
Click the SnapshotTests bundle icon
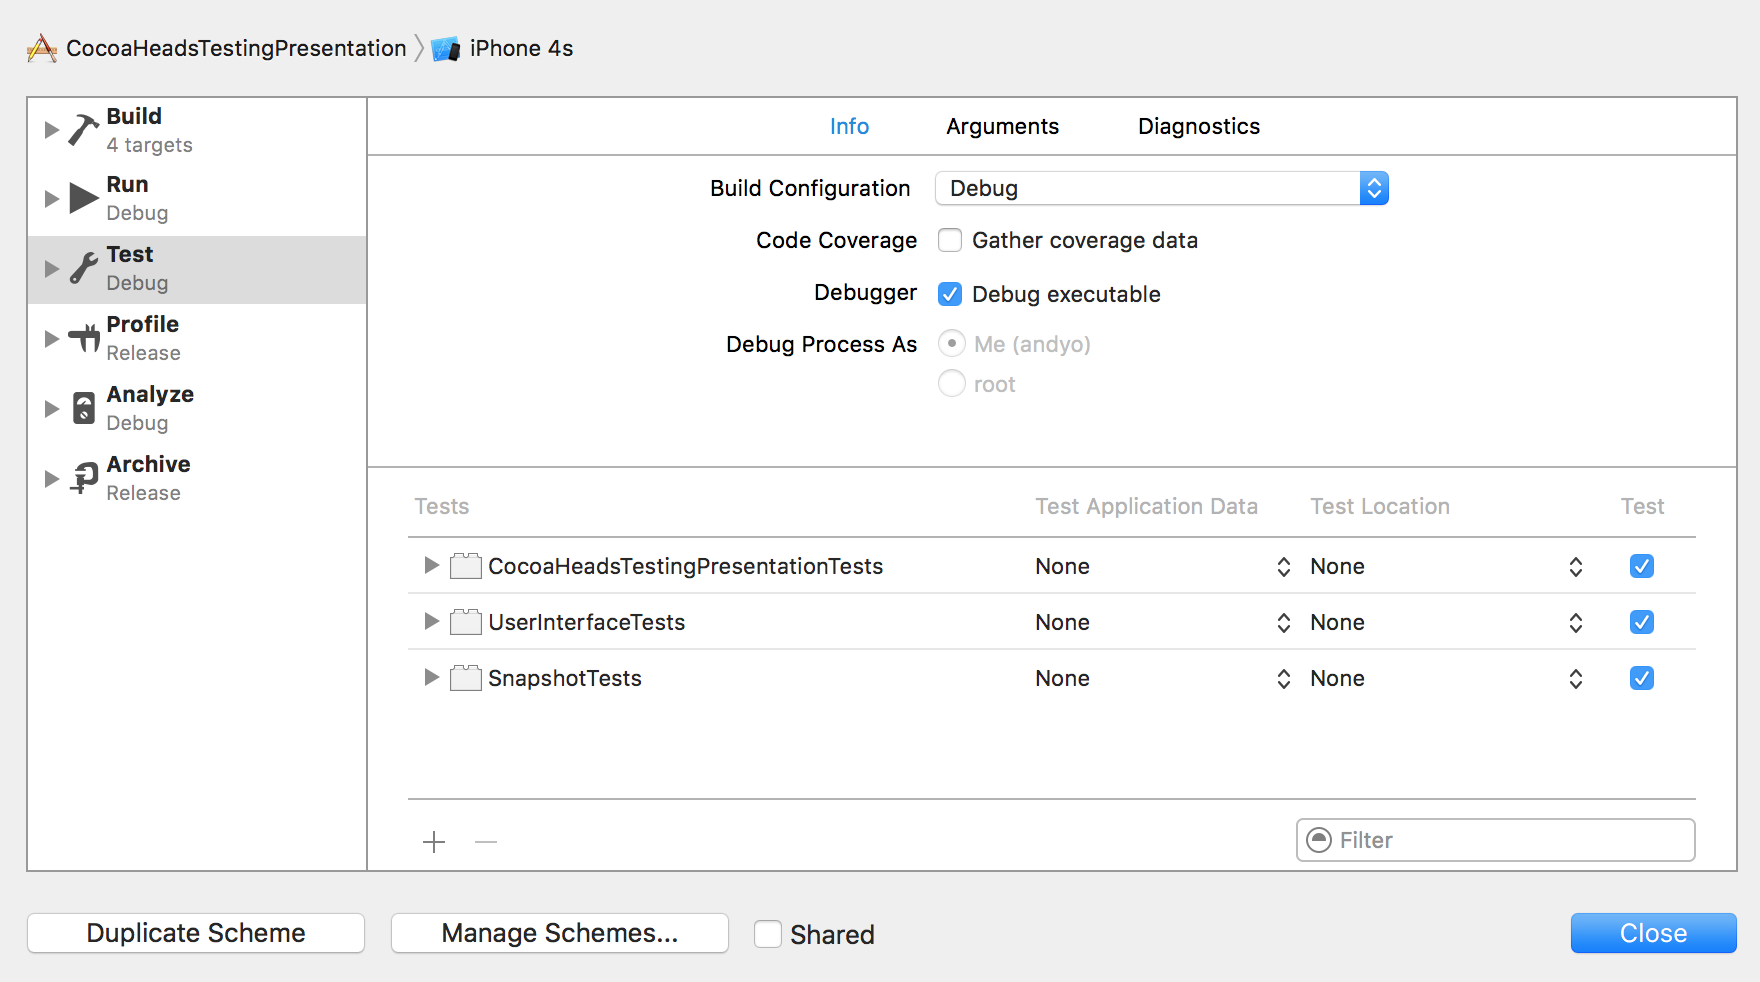point(466,678)
